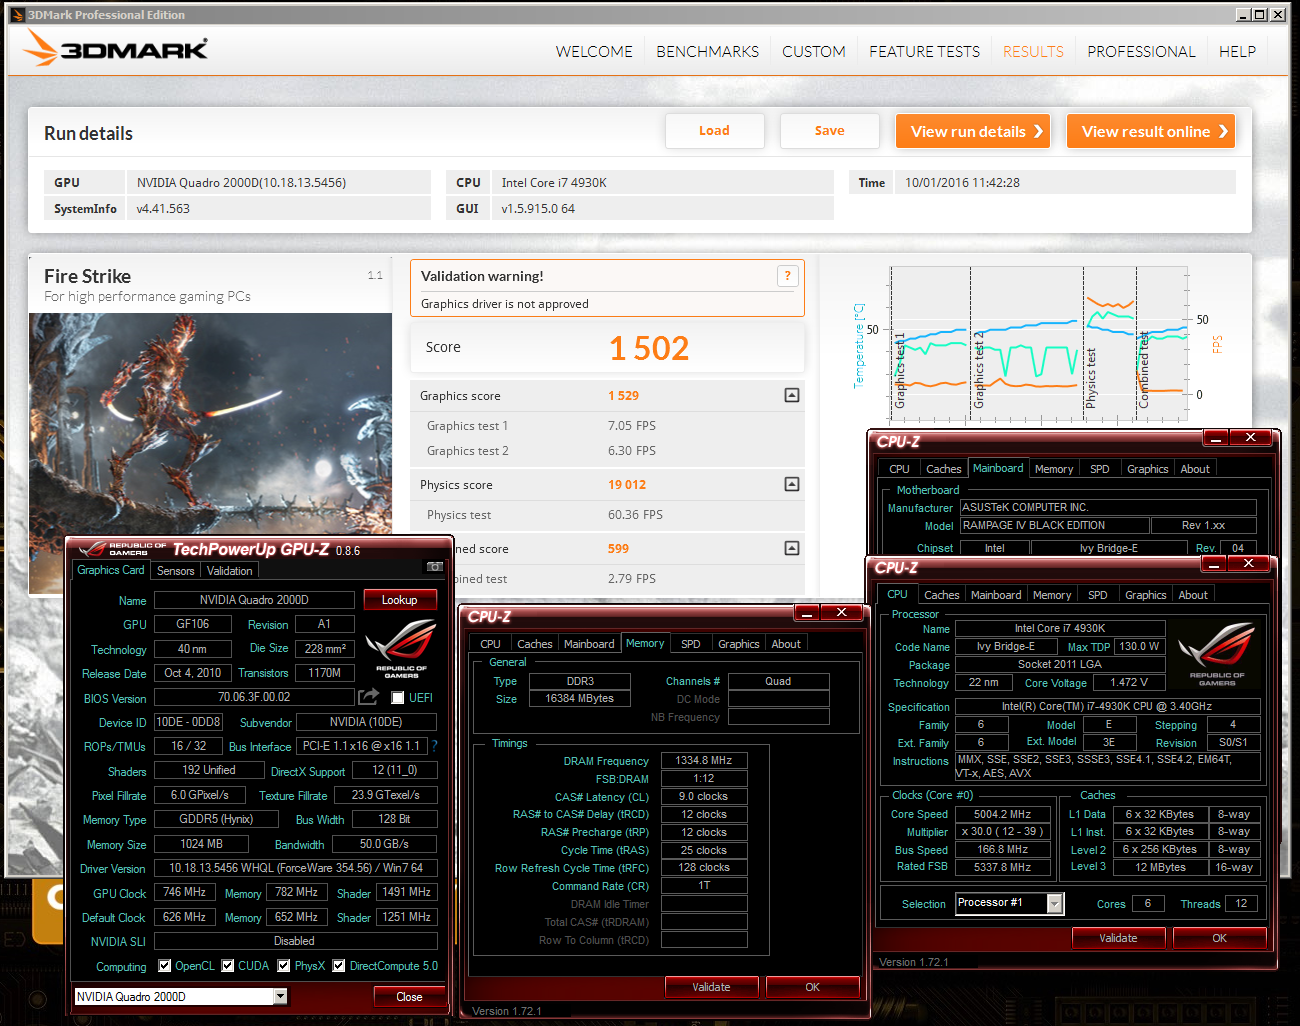The width and height of the screenshot is (1300, 1026).
Task: Click OK in CPU-Z CPU window
Action: tap(1219, 938)
